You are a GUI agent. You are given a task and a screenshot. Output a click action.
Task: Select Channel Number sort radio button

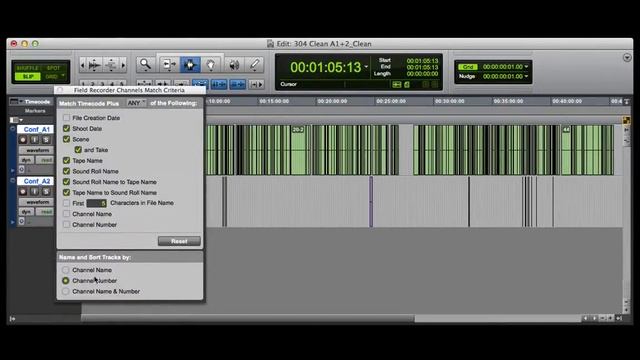point(66,280)
